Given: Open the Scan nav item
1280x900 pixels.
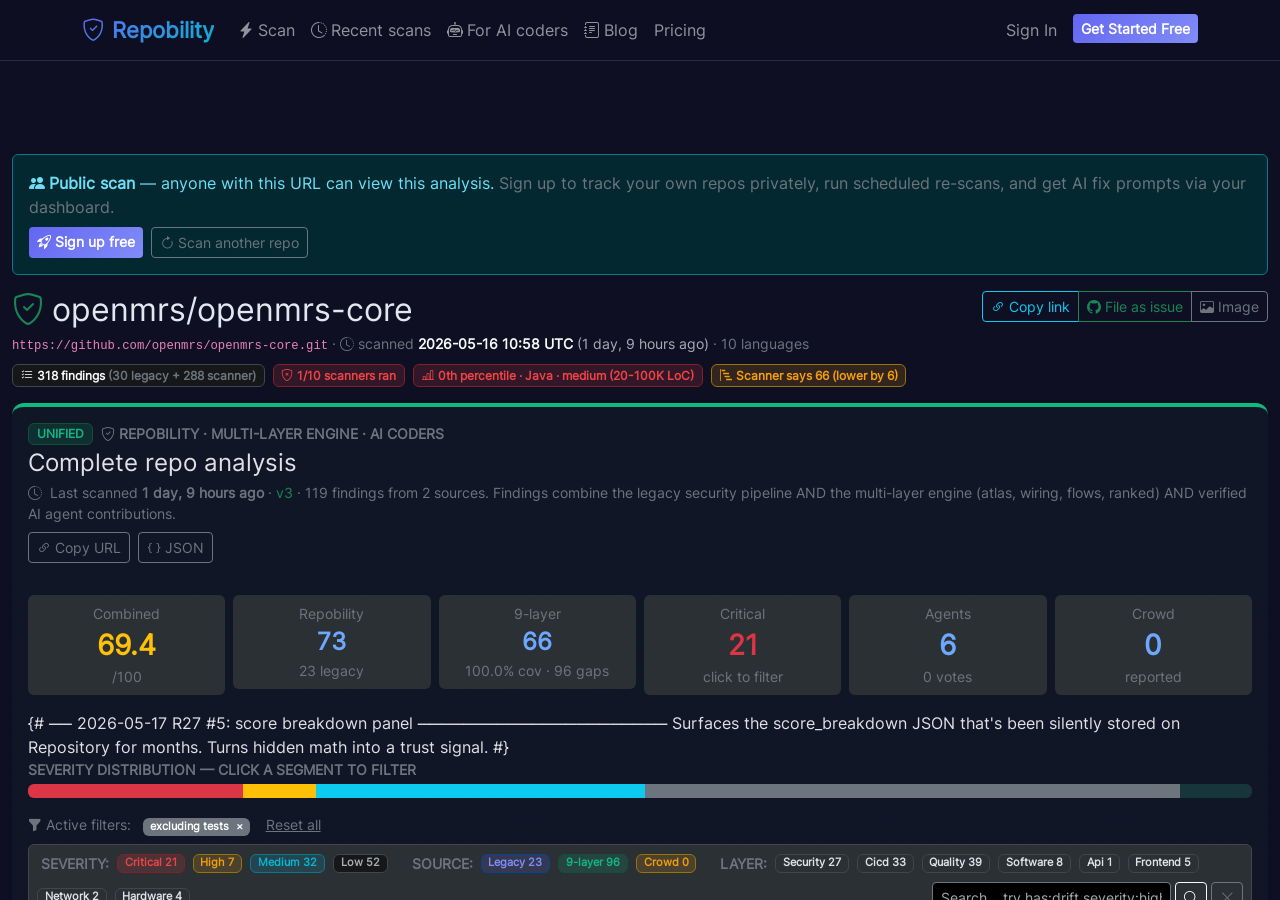Looking at the screenshot, I should point(267,30).
